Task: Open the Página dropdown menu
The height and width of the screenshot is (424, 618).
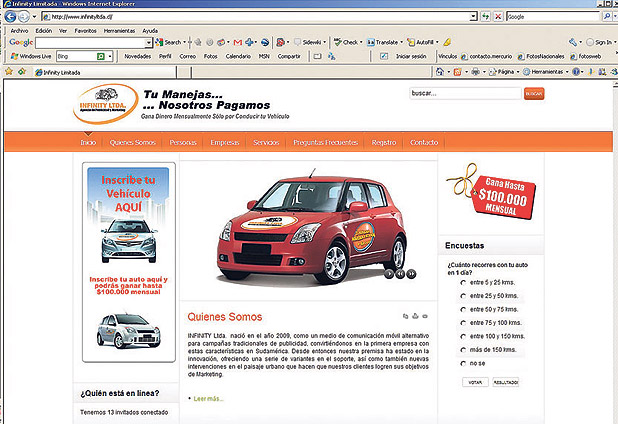Action: pyautogui.click(x=505, y=72)
